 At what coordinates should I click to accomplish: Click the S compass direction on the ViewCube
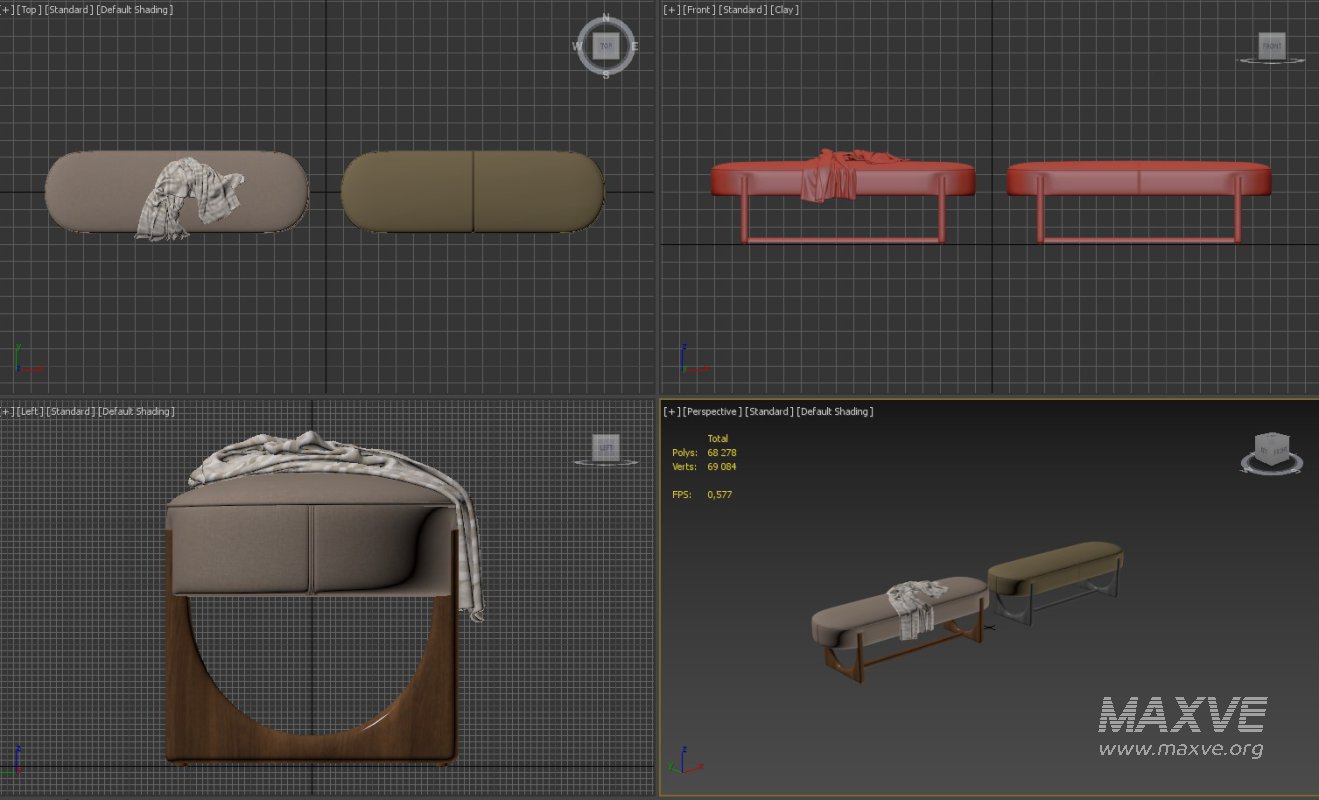click(x=605, y=74)
